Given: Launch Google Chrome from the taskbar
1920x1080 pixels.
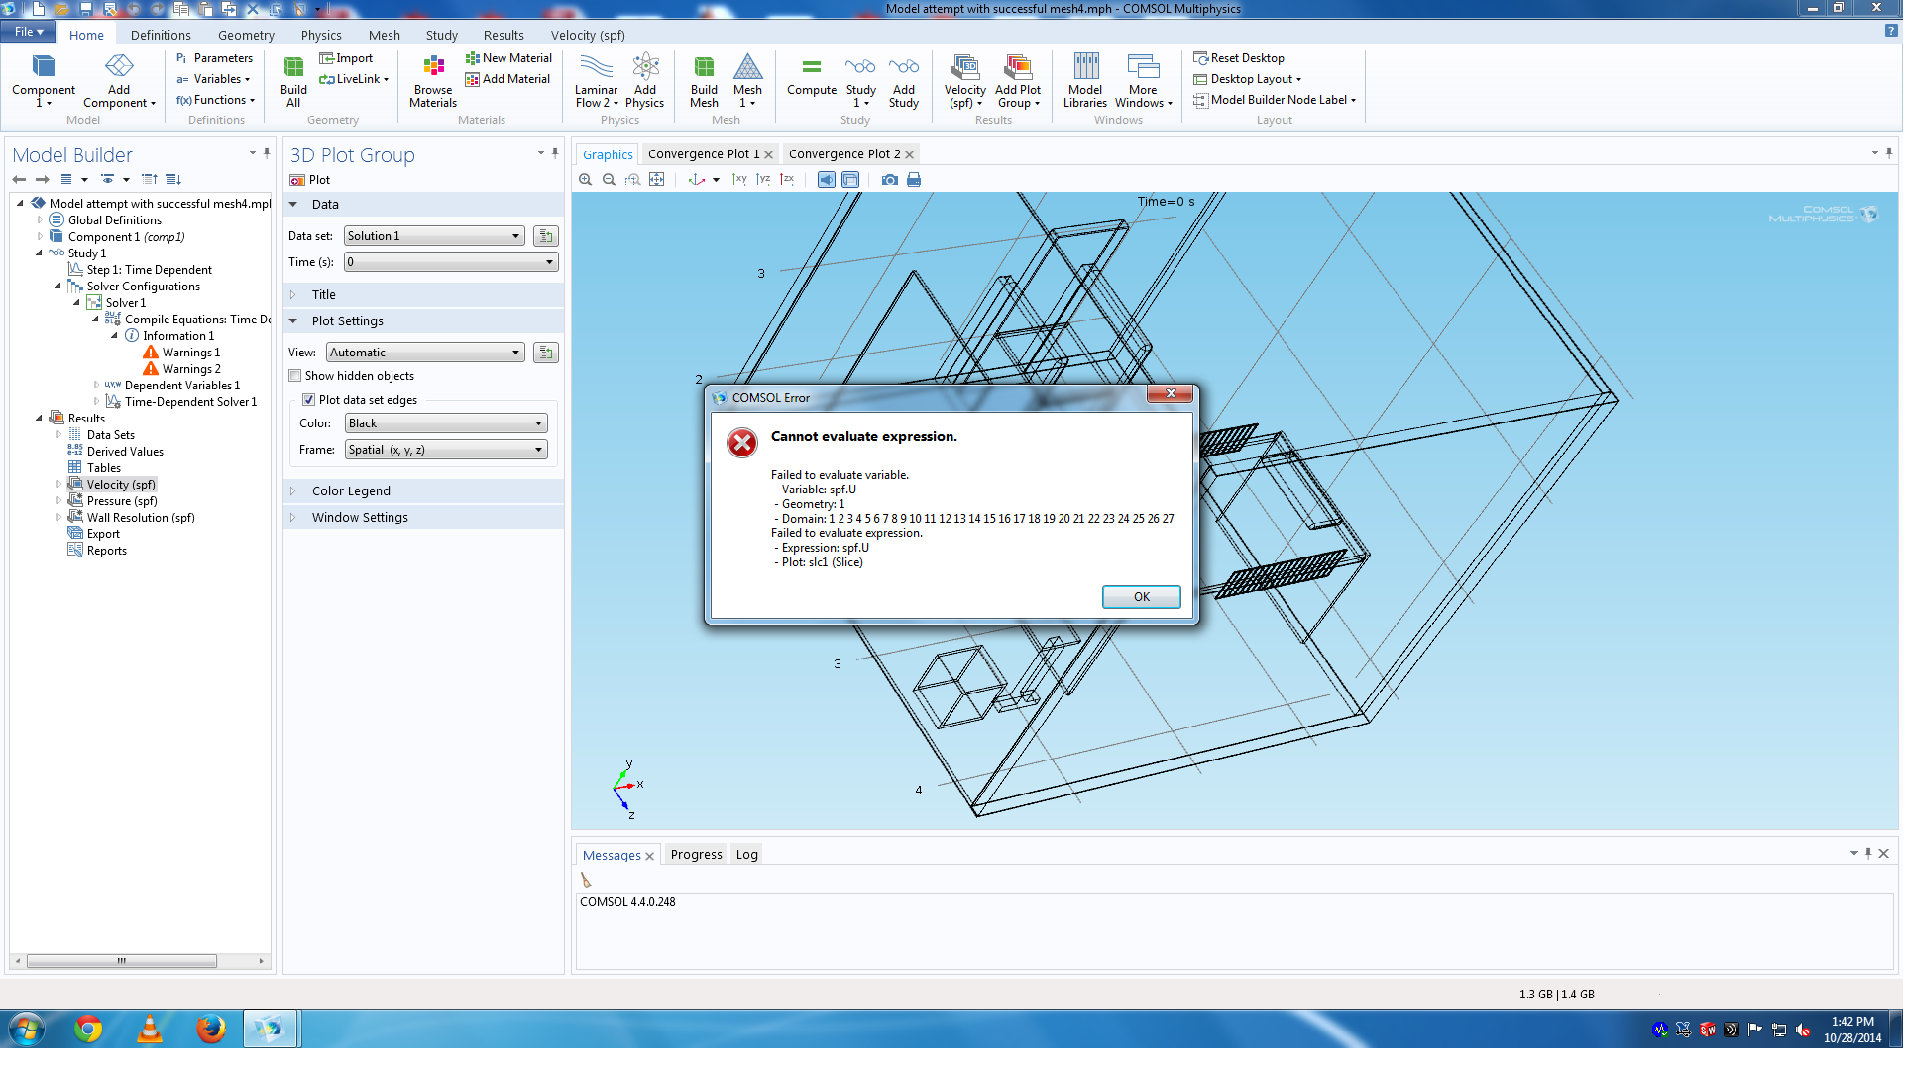Looking at the screenshot, I should [x=88, y=1028].
